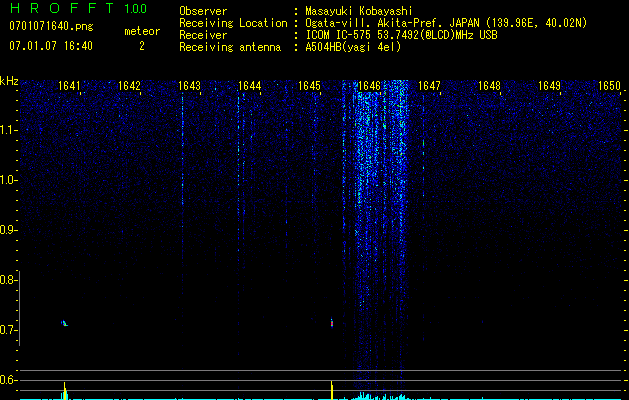This screenshot has width=629, height=400.
Task: Click the 0.9 kHz frequency label
Action: click(x=8, y=230)
